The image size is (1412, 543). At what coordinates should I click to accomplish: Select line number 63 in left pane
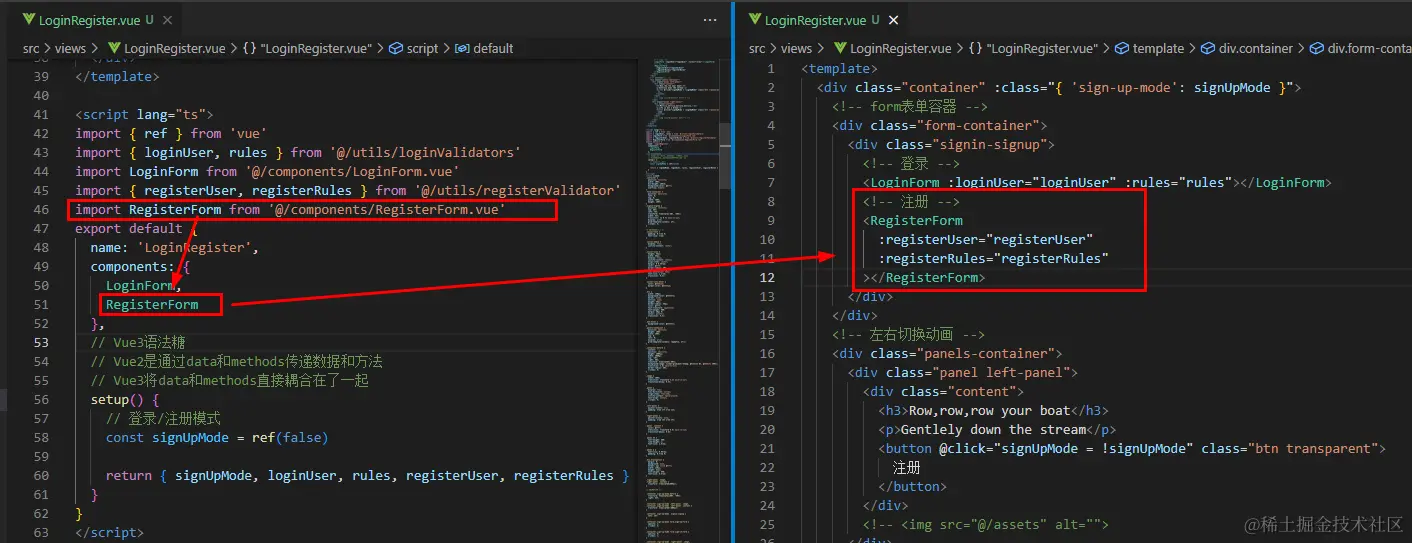point(41,533)
